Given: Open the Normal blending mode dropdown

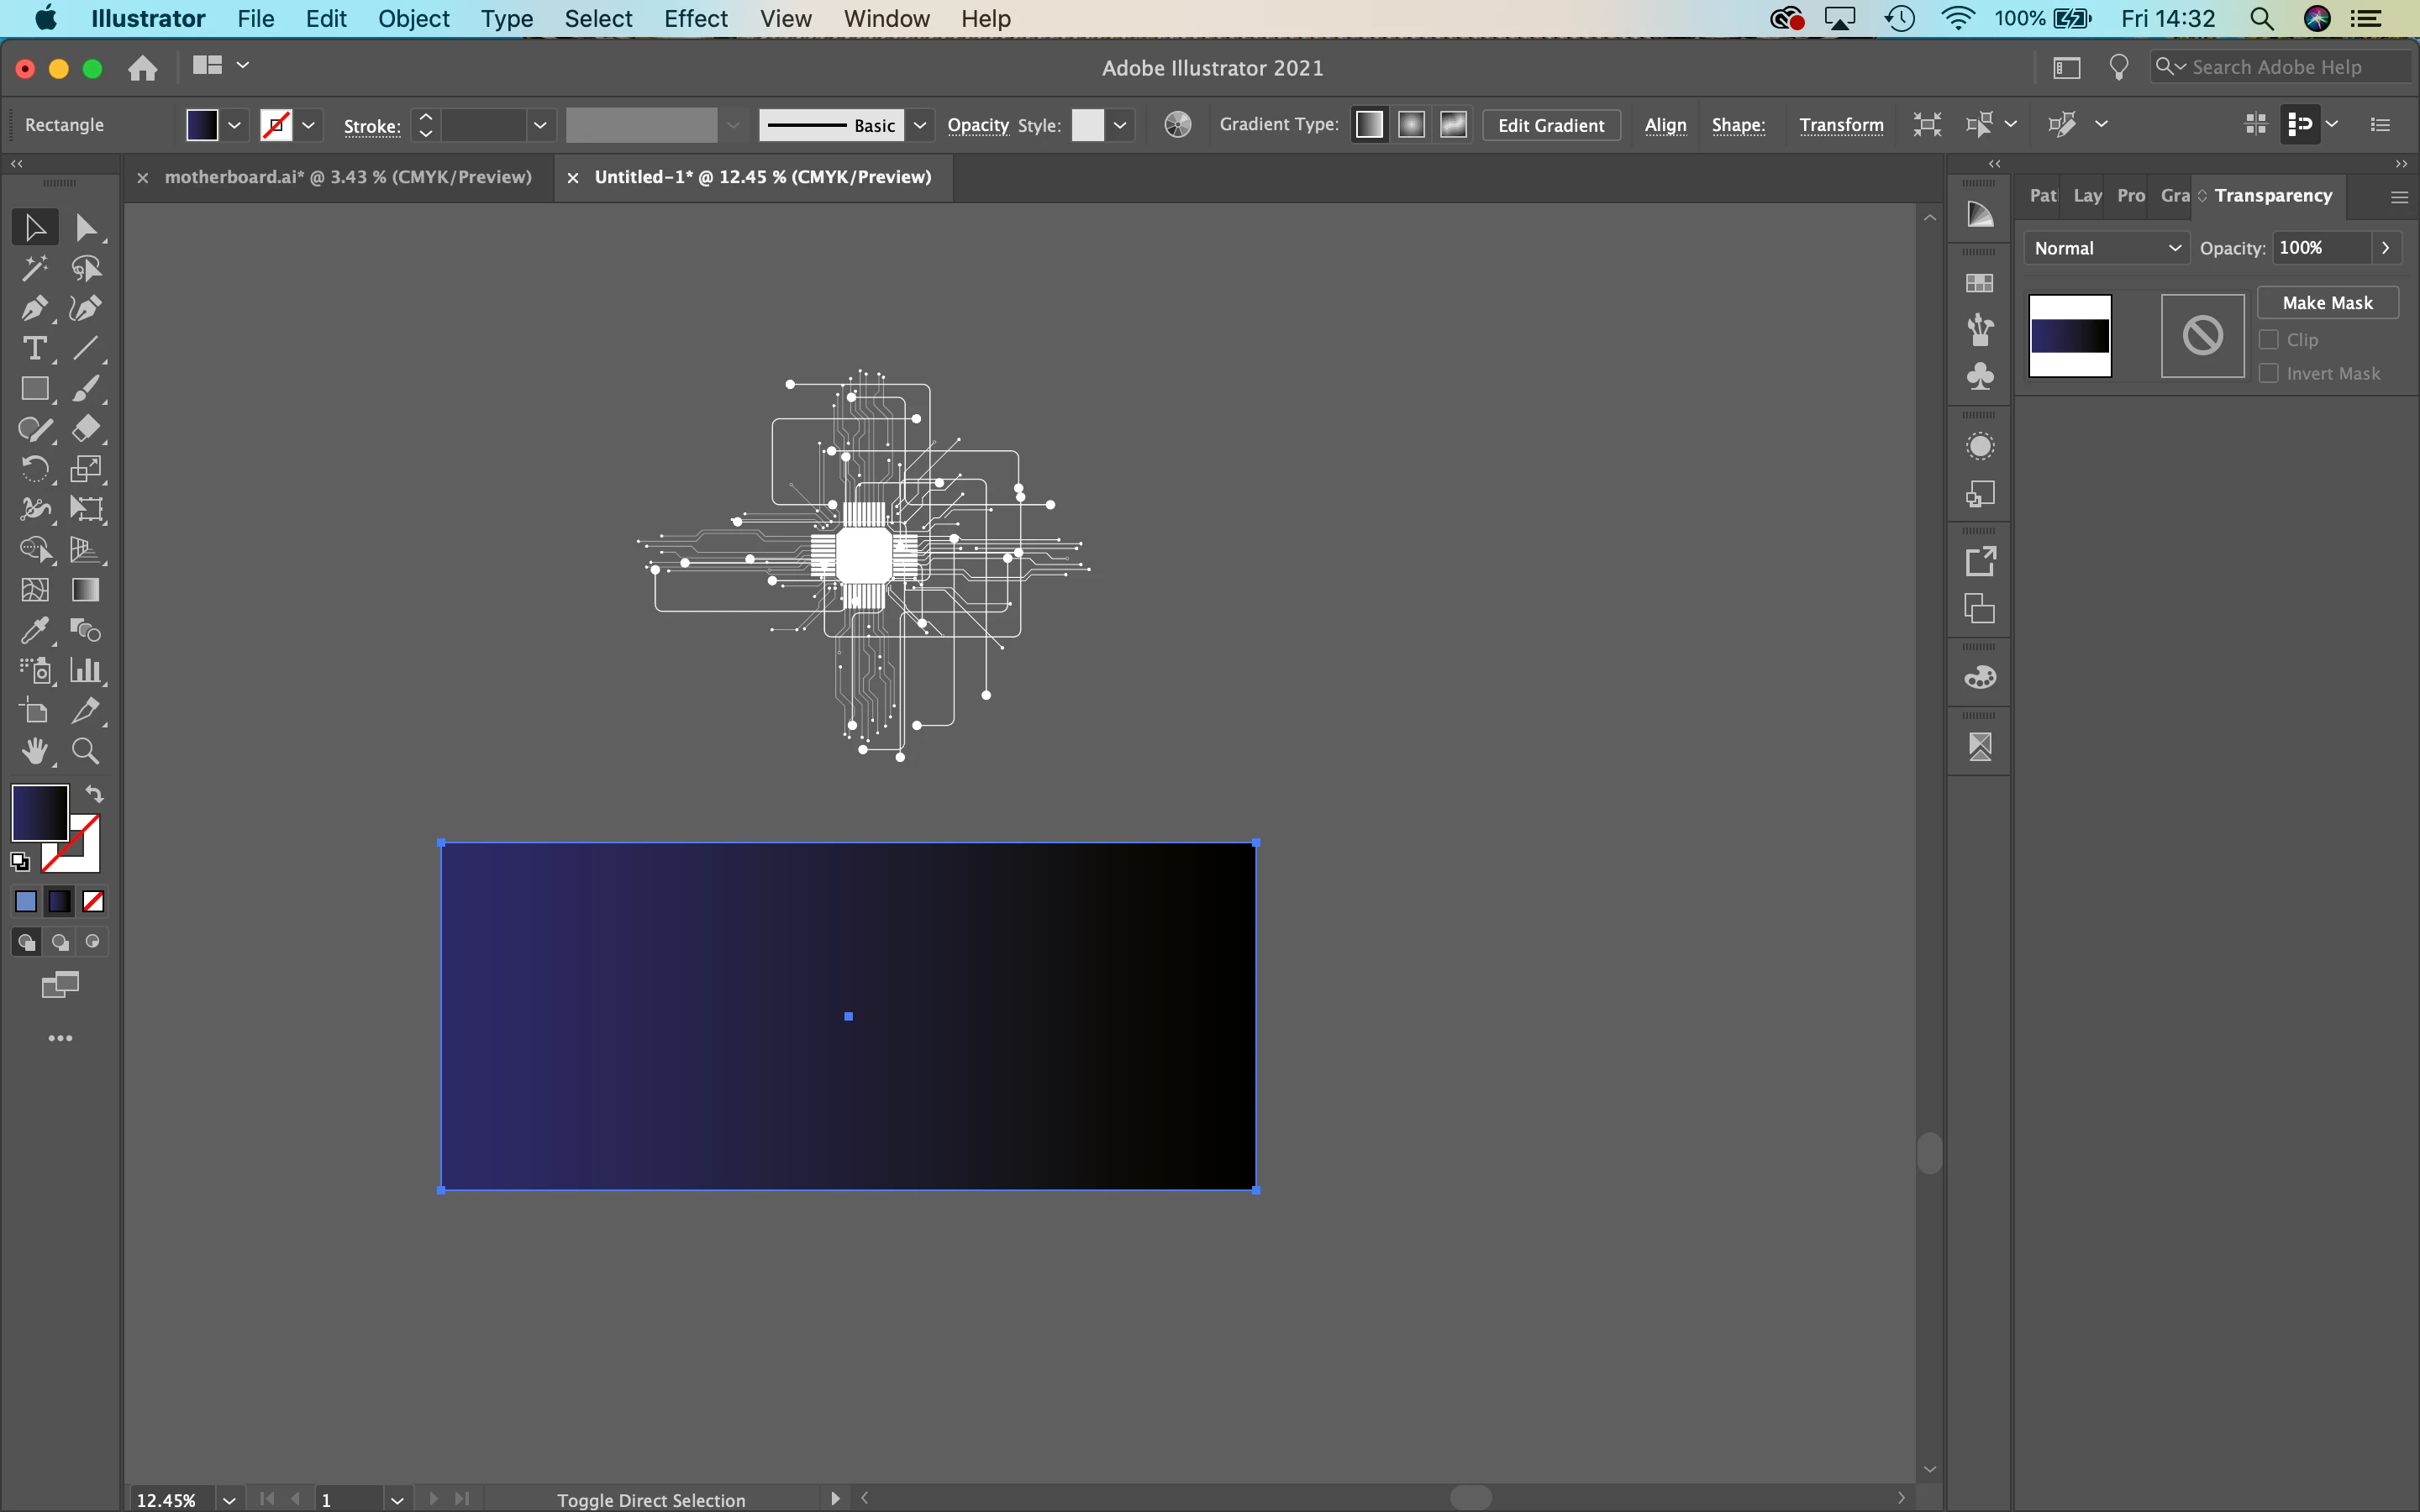Looking at the screenshot, I should point(2106,248).
